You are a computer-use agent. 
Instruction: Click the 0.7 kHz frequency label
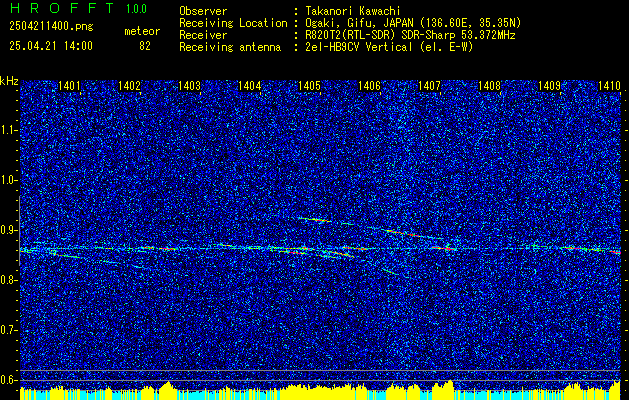8,330
